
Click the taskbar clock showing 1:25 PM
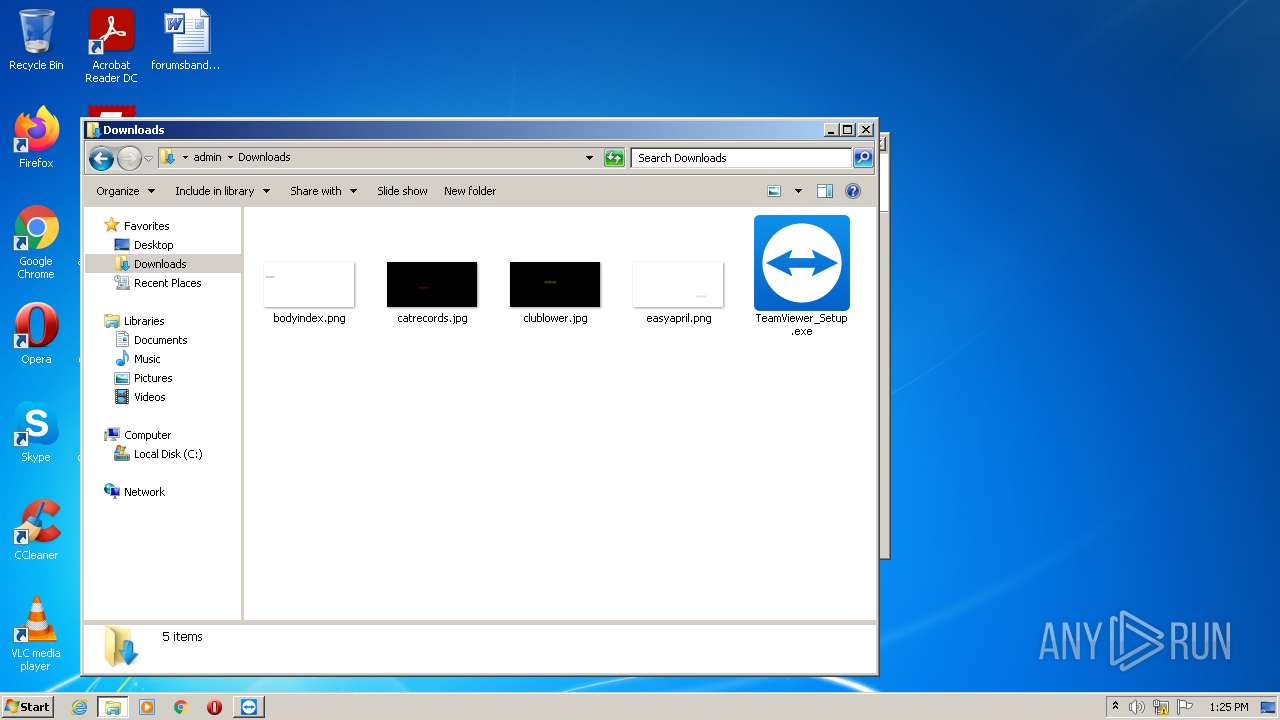tap(1228, 707)
